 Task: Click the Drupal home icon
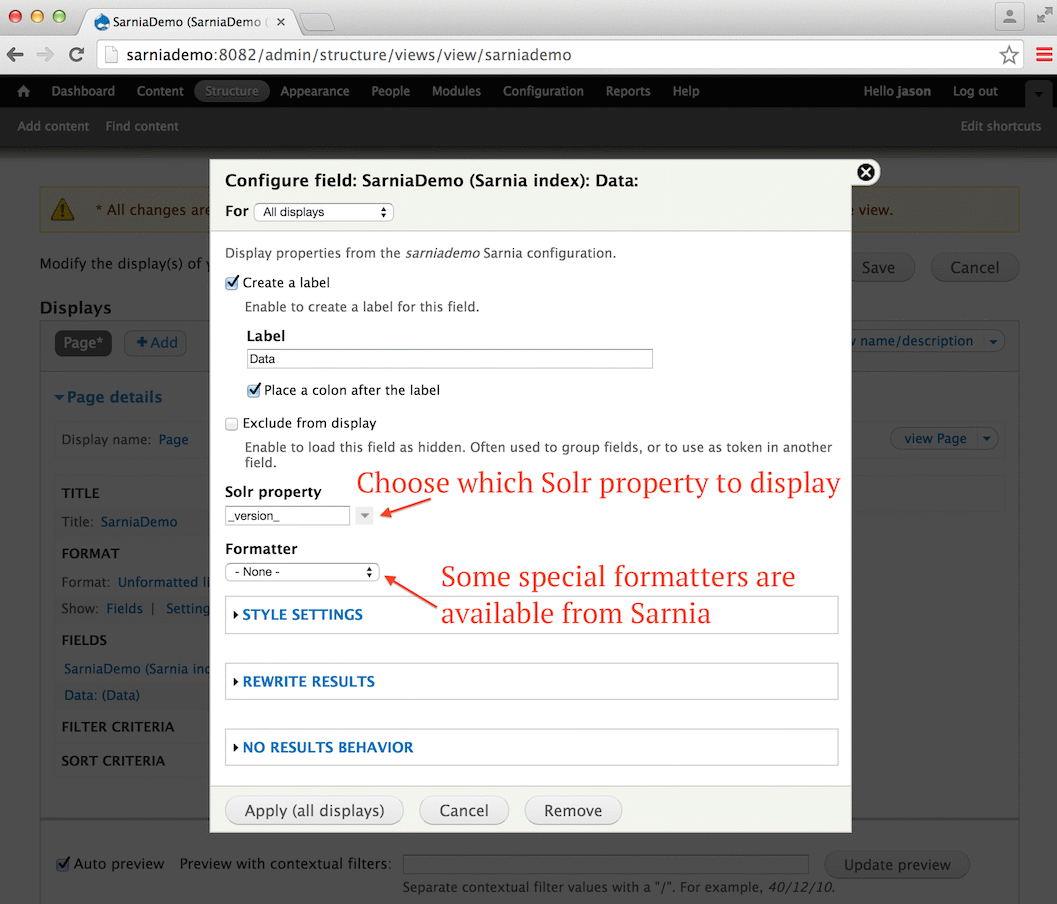point(24,91)
